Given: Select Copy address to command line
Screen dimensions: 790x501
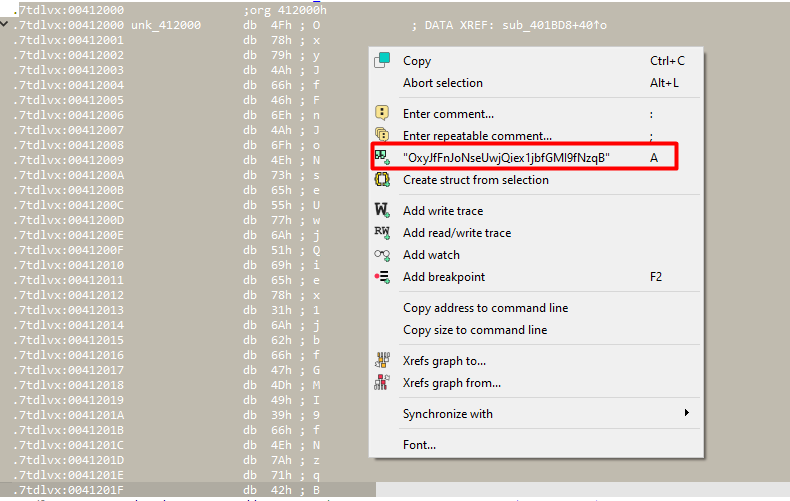Looking at the screenshot, I should (485, 308).
